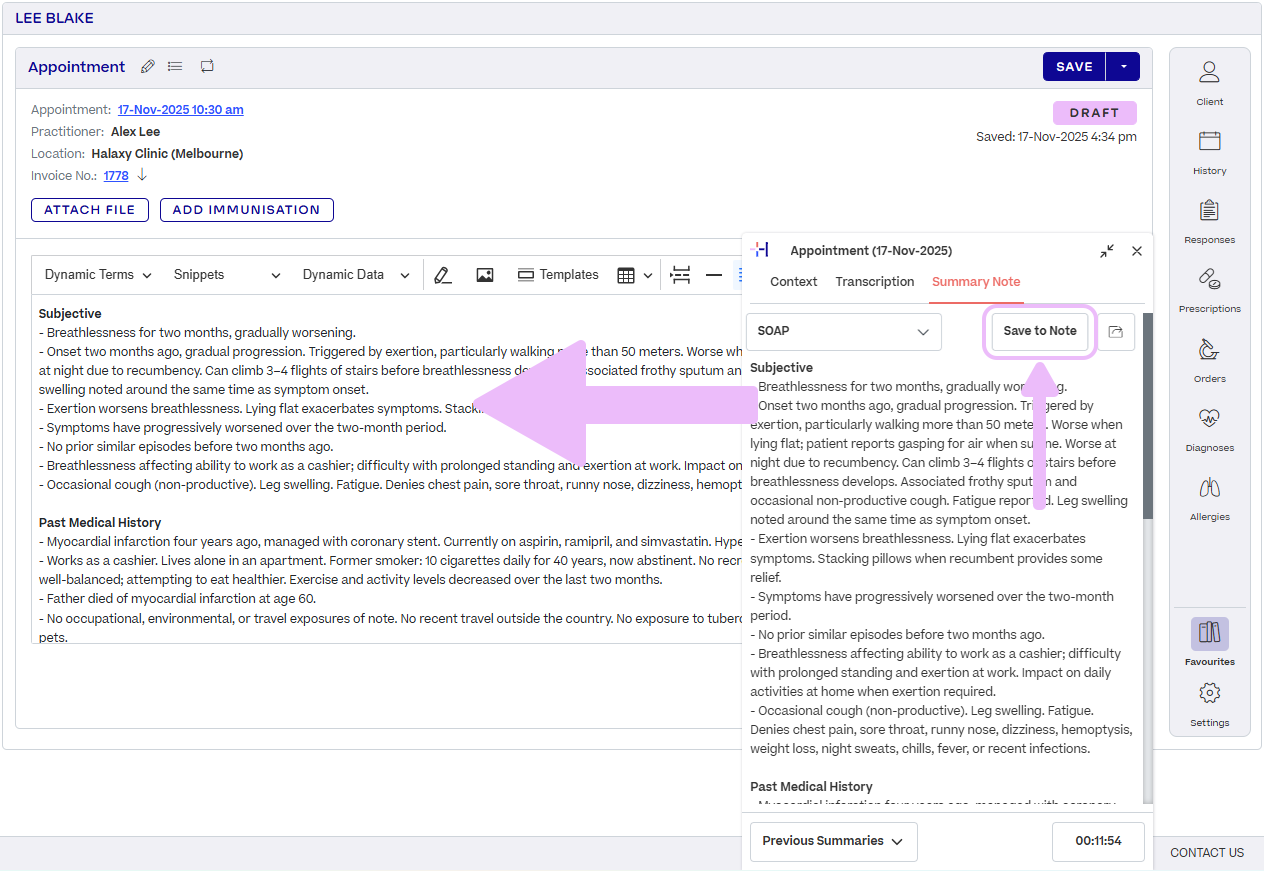
Task: Click the DRAFT status badge
Action: pos(1094,113)
